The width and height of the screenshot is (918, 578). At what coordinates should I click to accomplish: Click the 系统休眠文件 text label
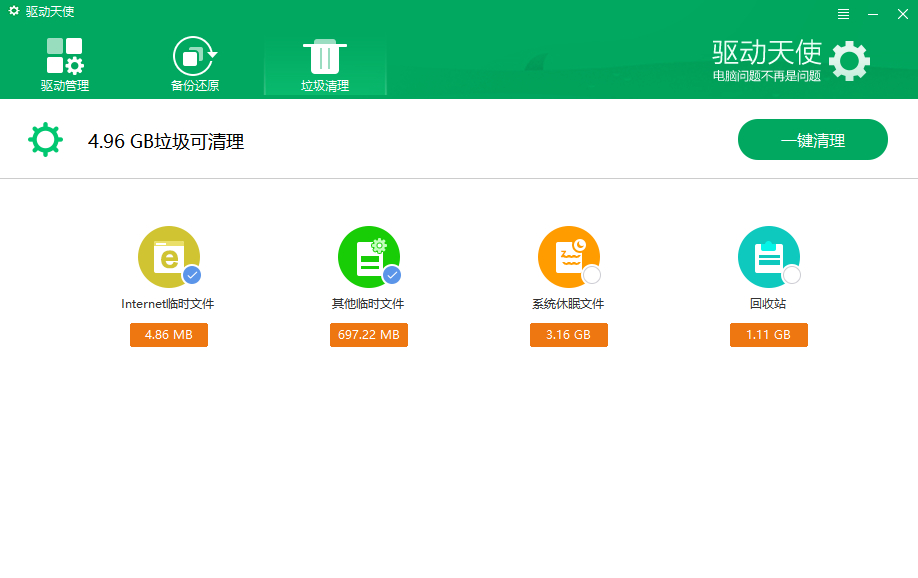coord(568,304)
